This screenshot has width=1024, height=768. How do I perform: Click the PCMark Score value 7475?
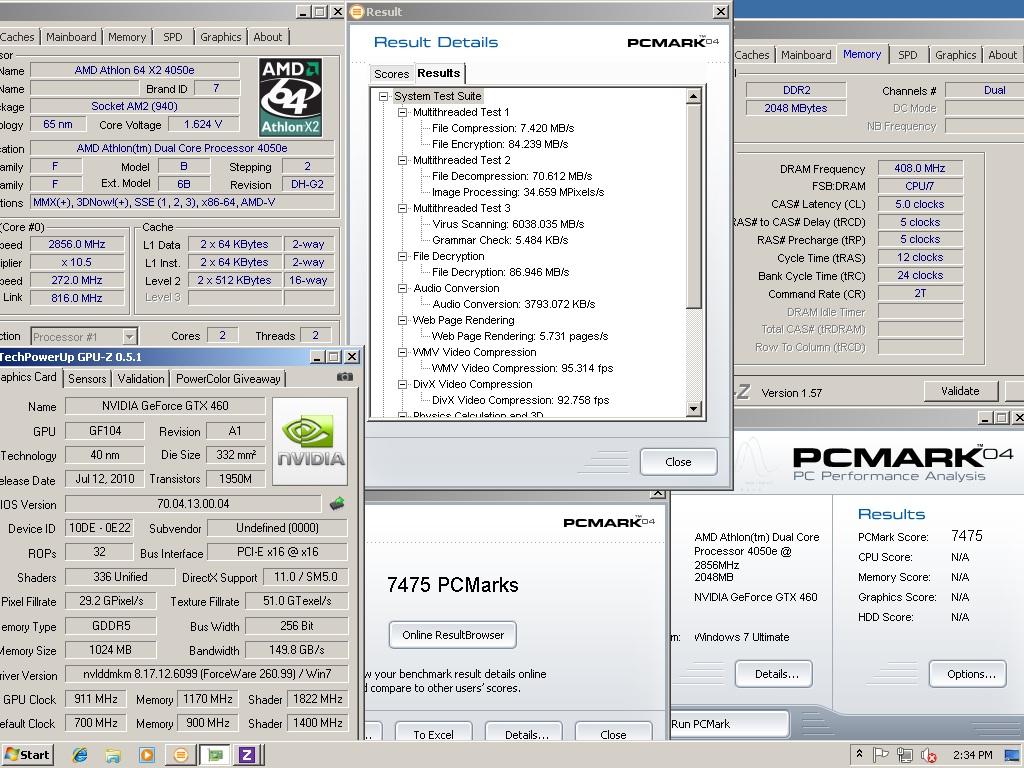pos(967,536)
